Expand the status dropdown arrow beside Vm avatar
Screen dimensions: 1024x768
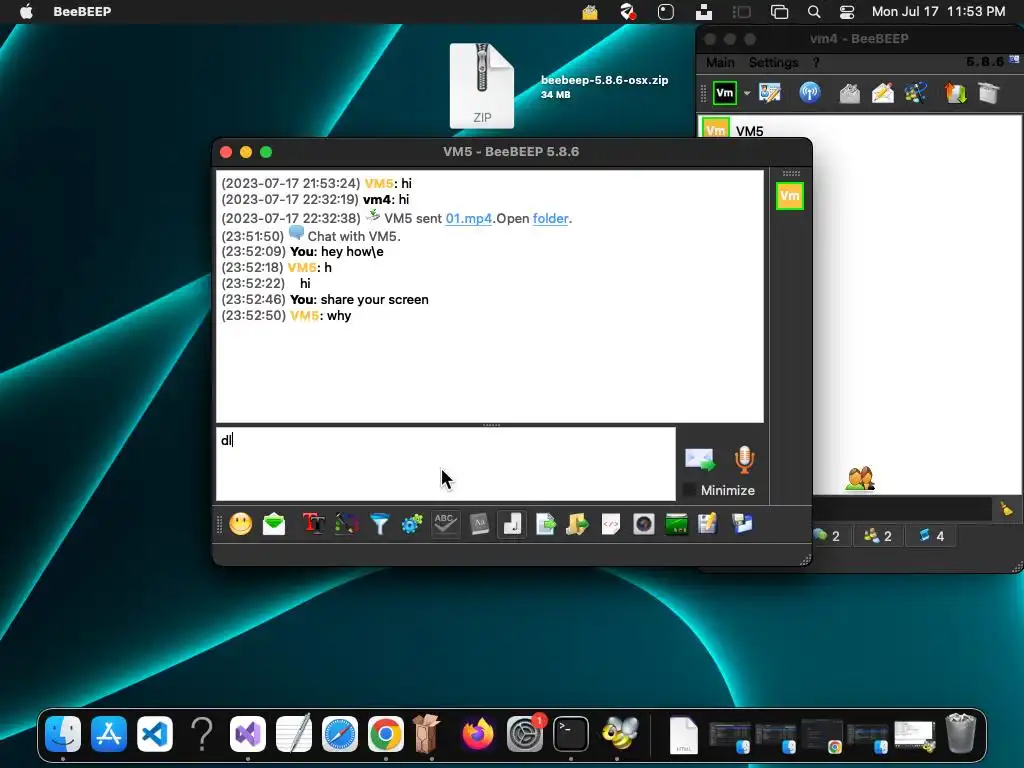(747, 93)
